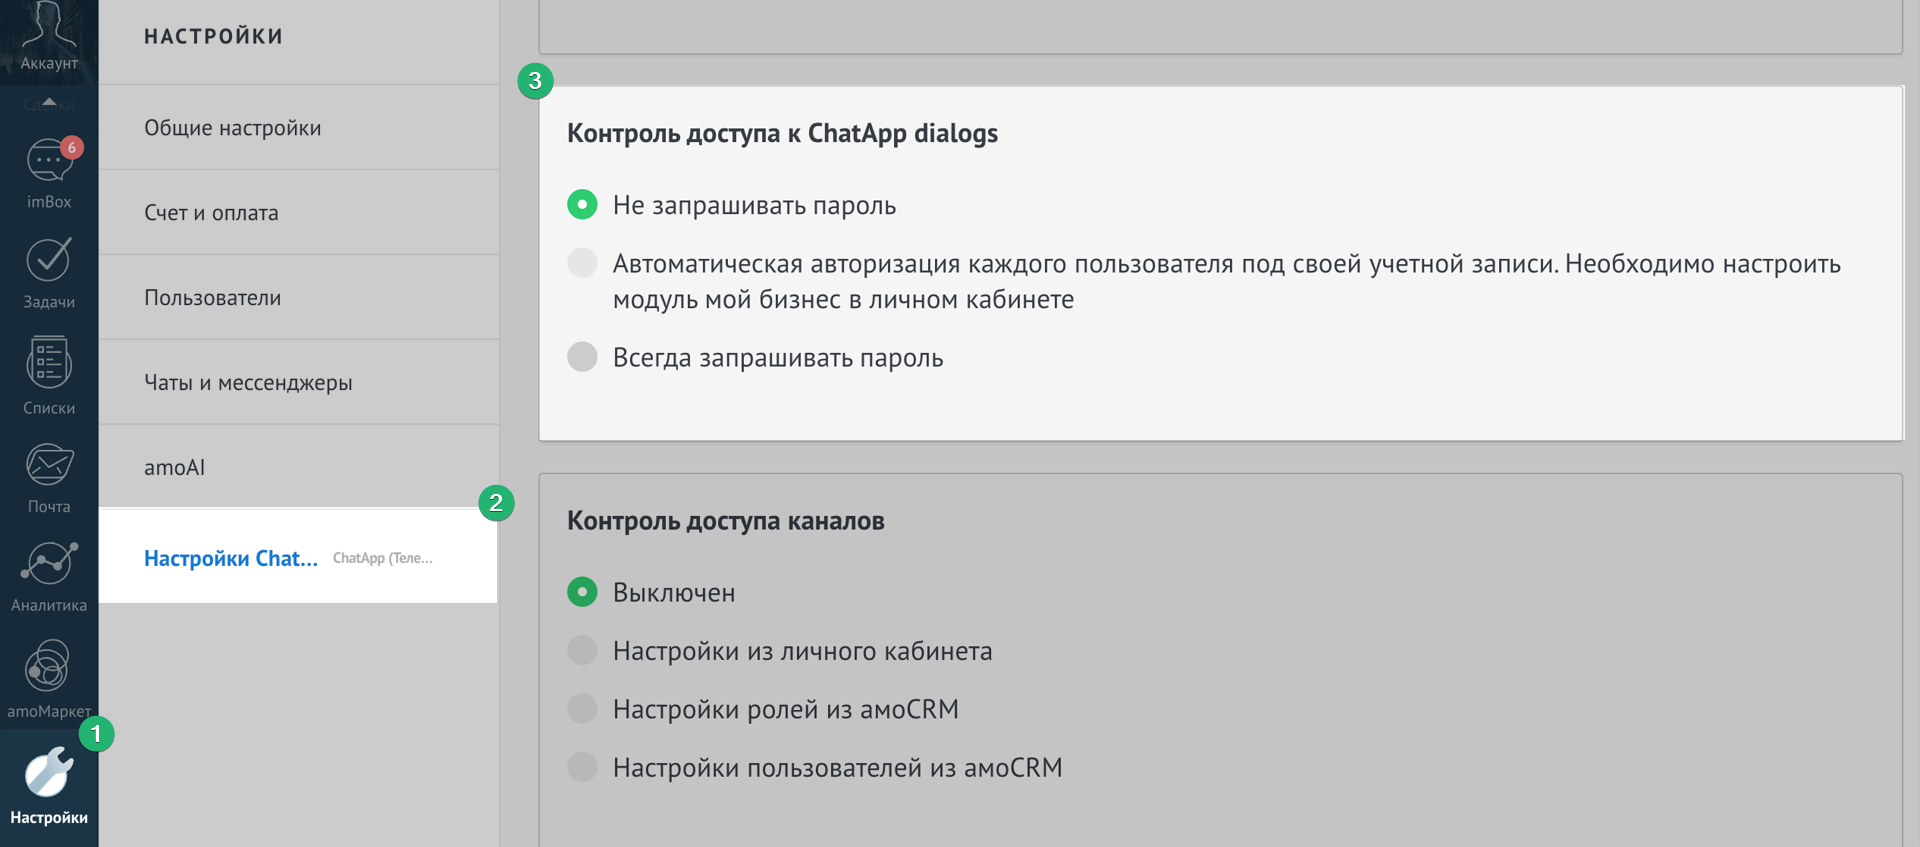Viewport: 1920px width, 847px height.
Task: Select 'Настройки из личного кабинета' option
Action: pyautogui.click(x=582, y=651)
